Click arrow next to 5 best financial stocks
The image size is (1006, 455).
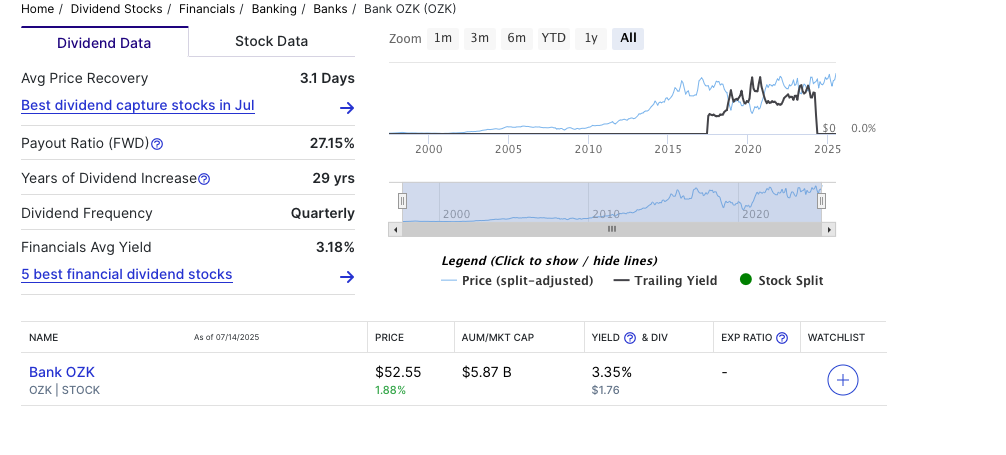pos(346,277)
